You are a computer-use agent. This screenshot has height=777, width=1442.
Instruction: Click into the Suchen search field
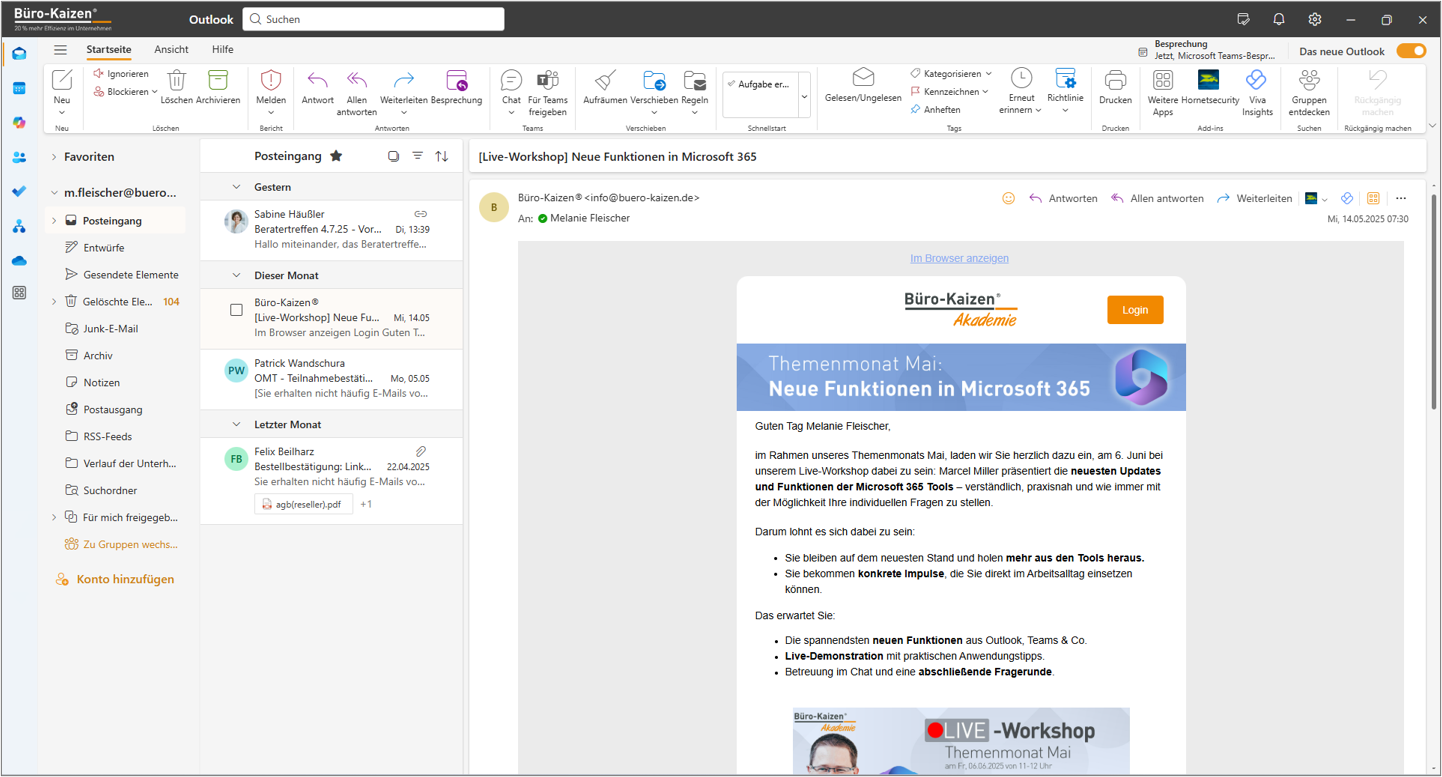pyautogui.click(x=373, y=19)
